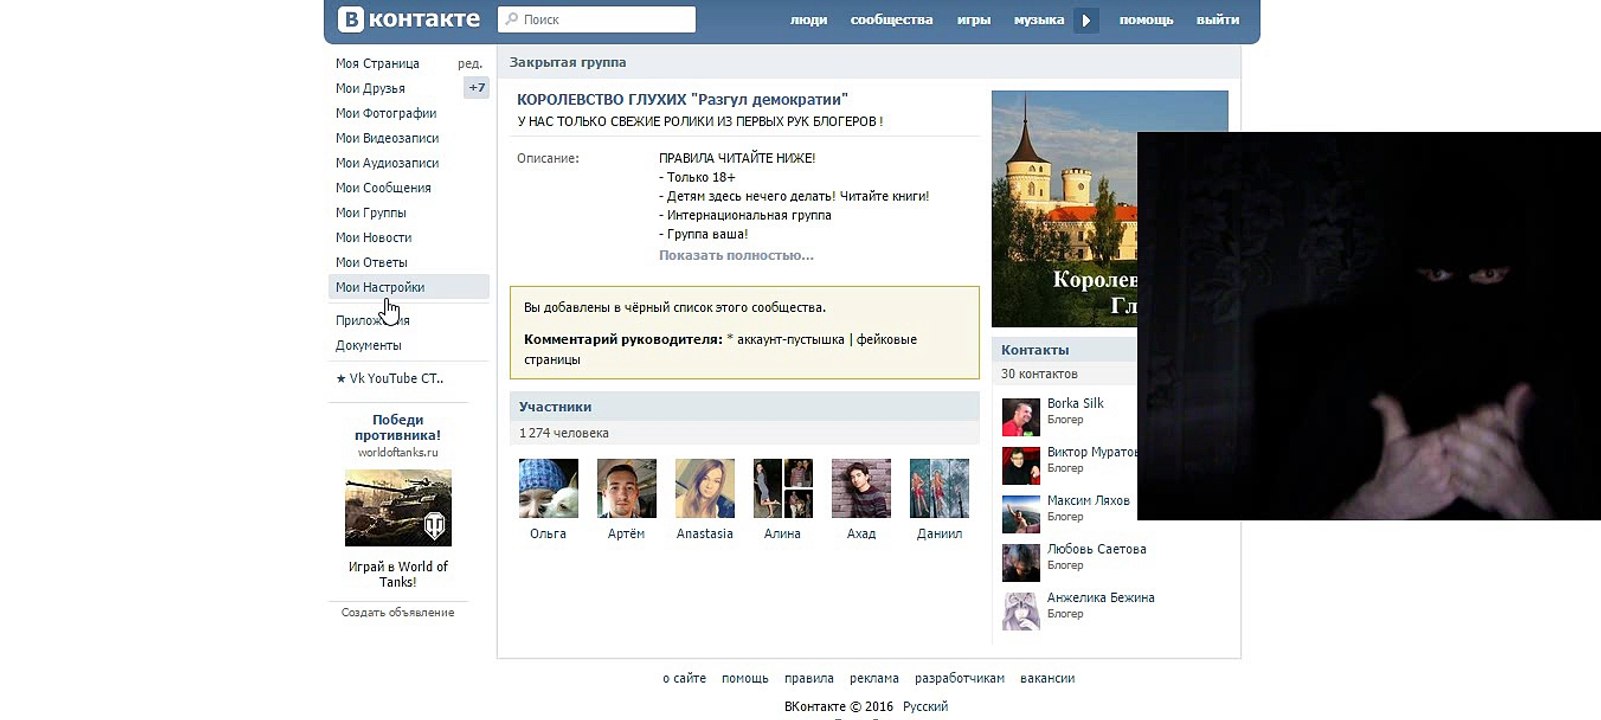Expand description with Показать полностью
This screenshot has height=720, width=1601.
click(735, 255)
